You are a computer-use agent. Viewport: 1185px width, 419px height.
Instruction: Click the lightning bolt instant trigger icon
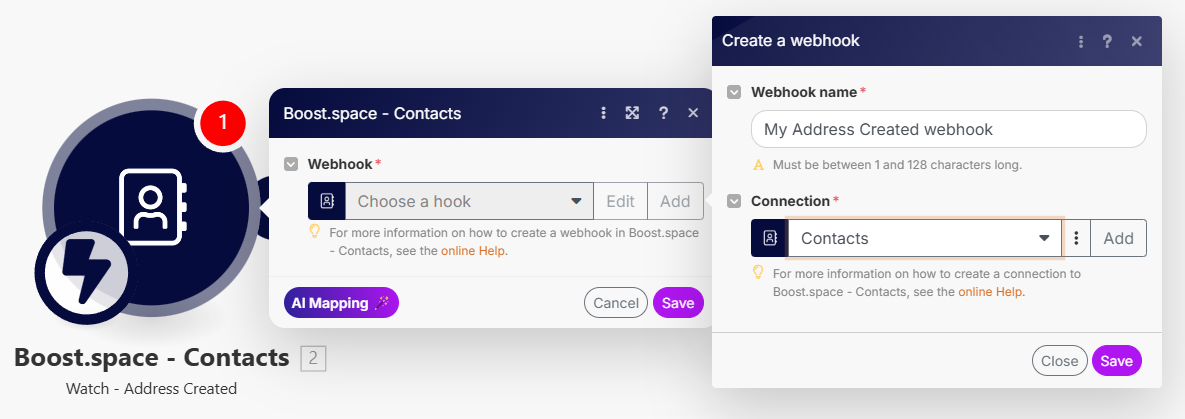[x=81, y=273]
